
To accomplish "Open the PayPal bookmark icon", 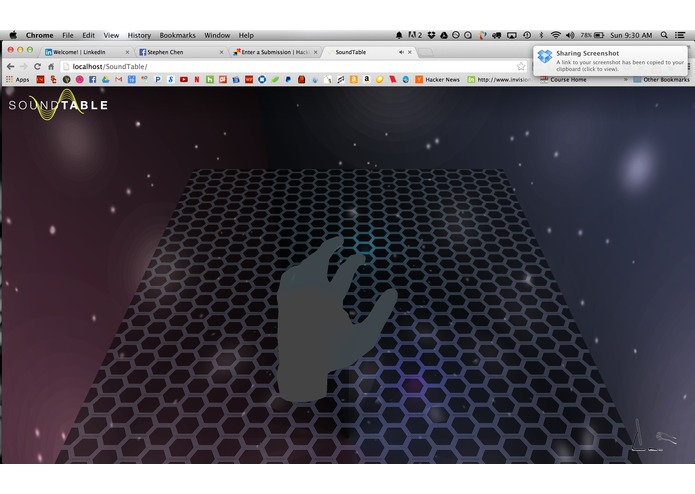I will [288, 80].
